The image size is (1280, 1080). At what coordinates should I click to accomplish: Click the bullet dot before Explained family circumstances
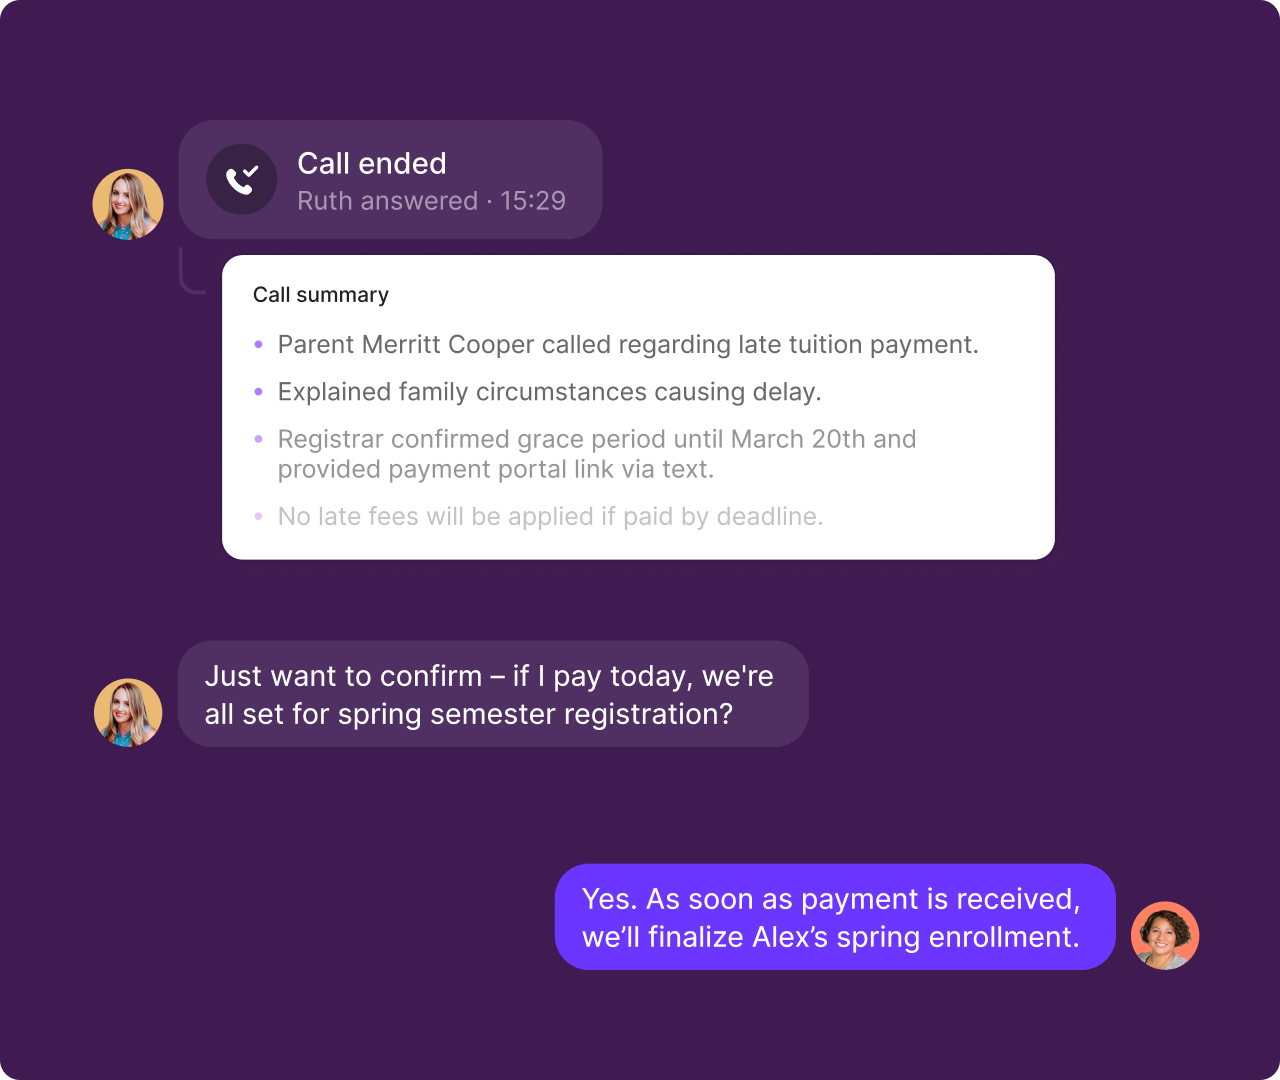click(259, 392)
